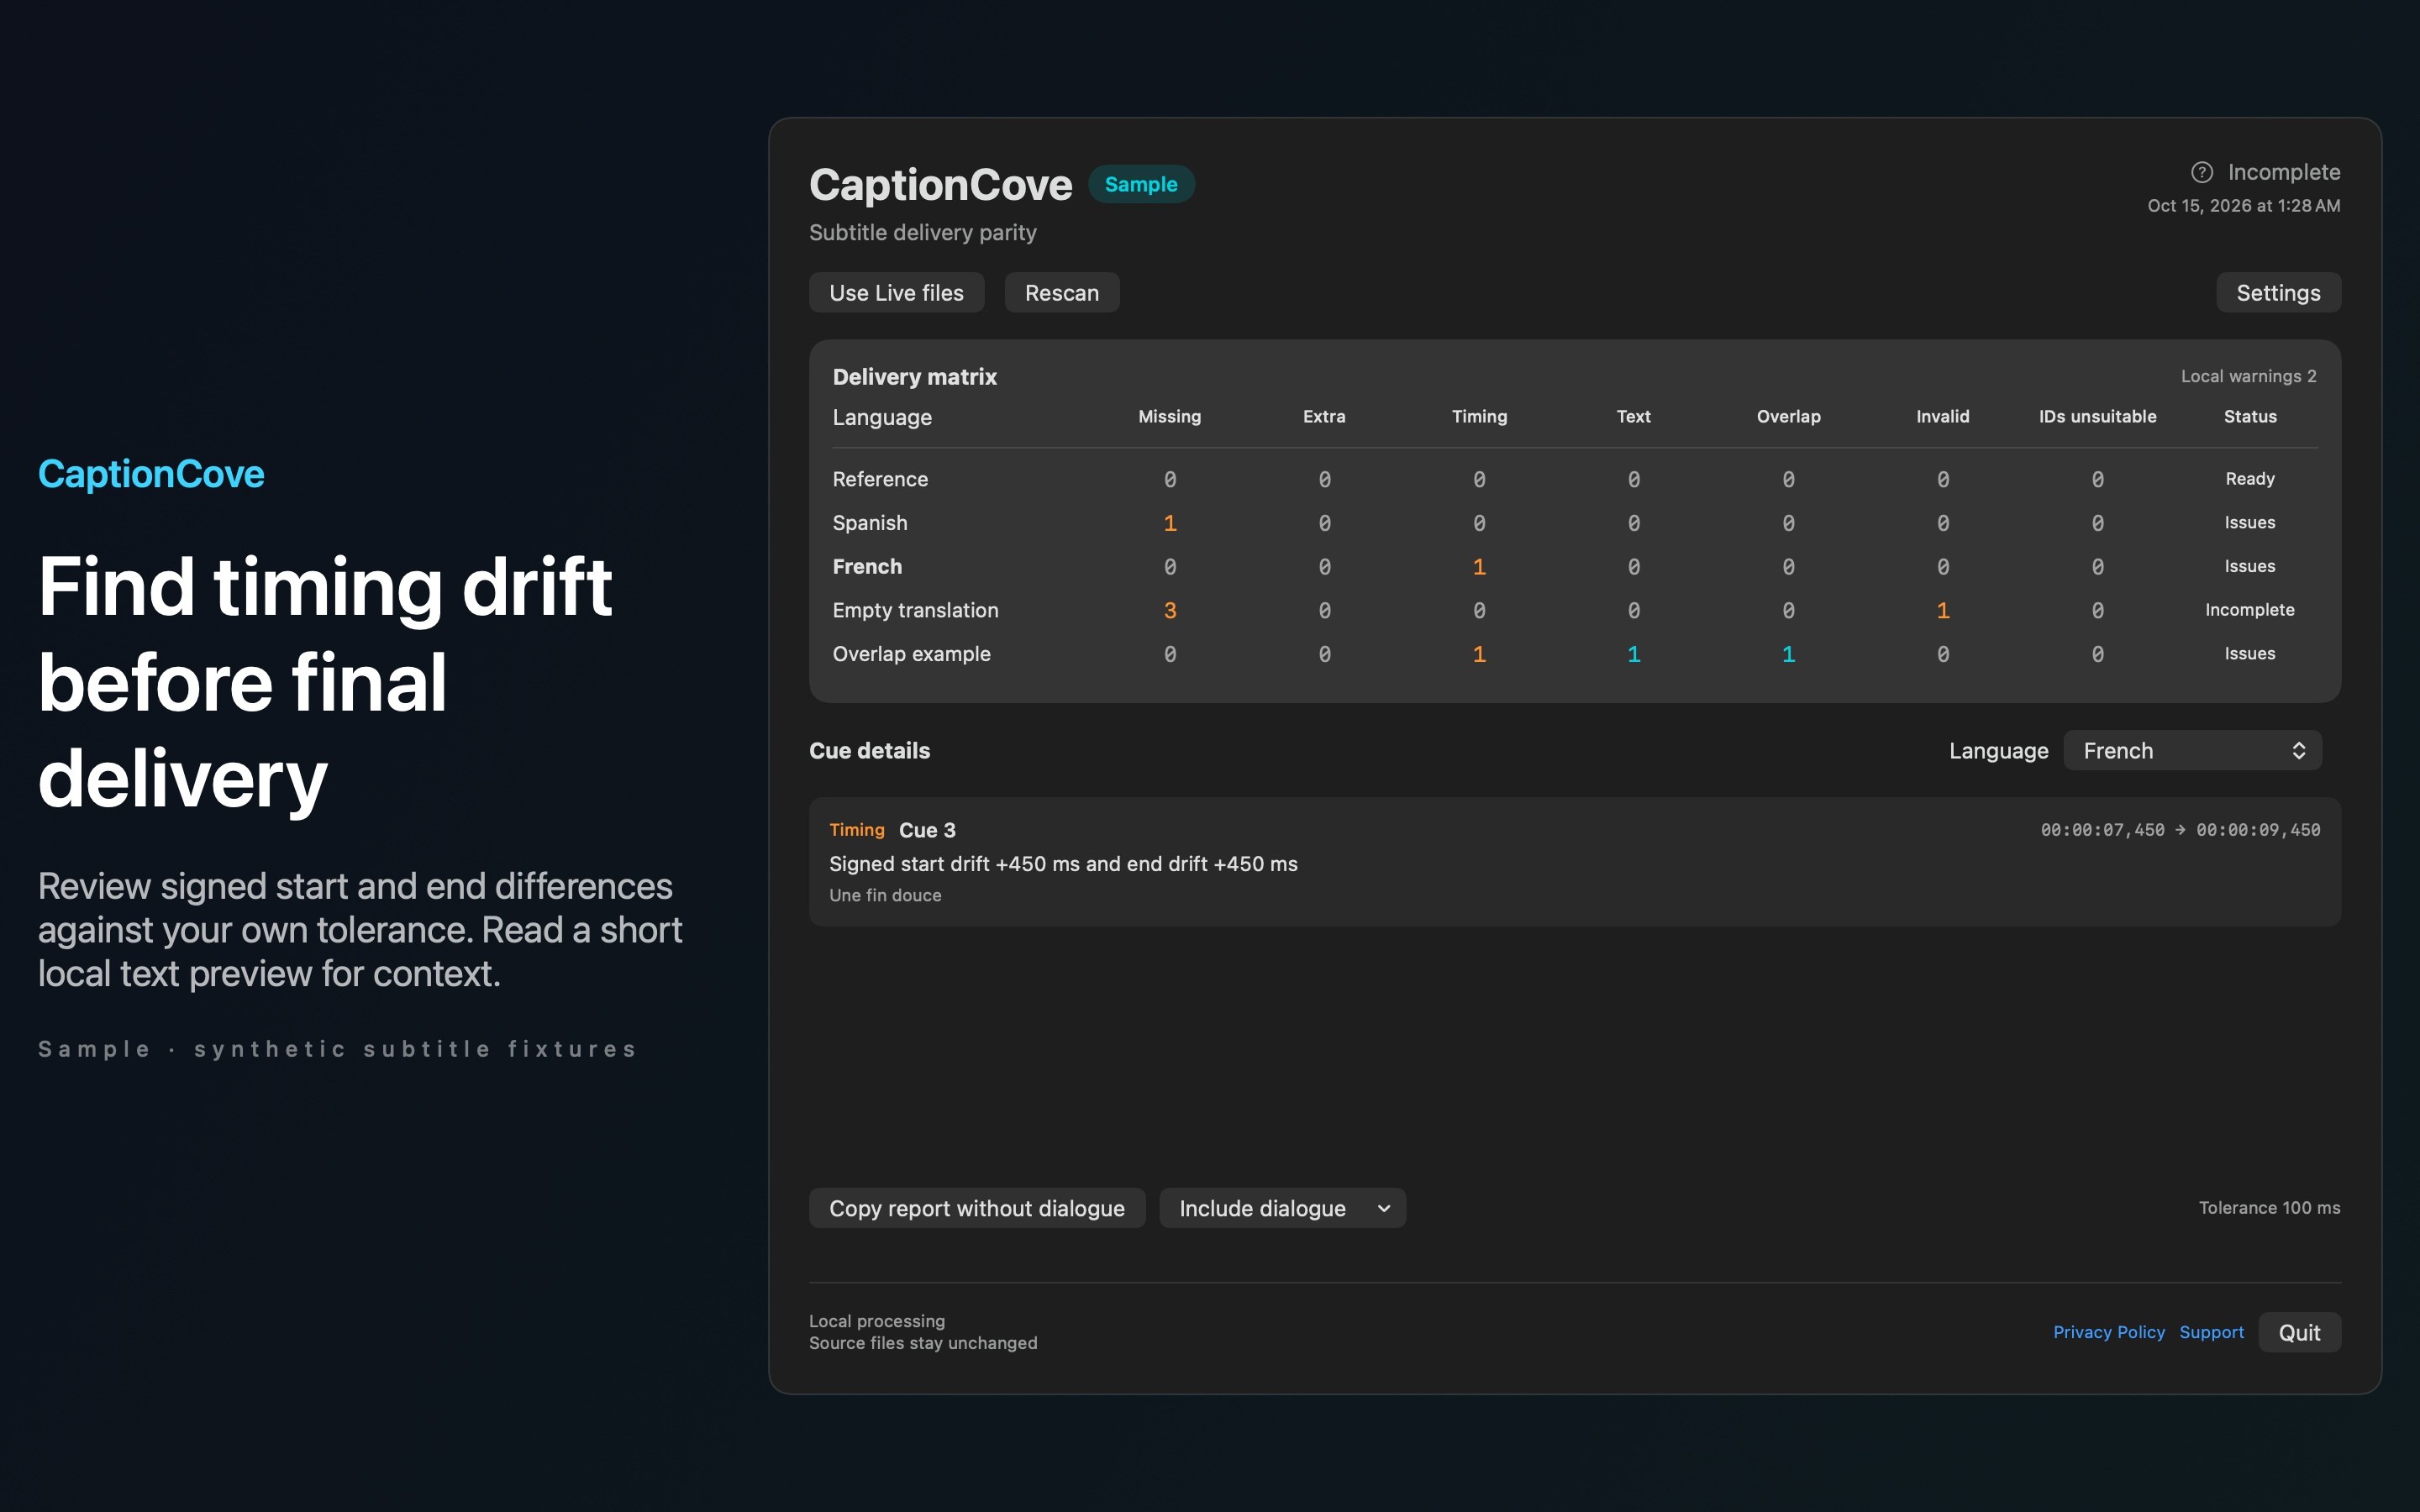Click the Ready status of Reference
2420x1512 pixels.
pyautogui.click(x=2249, y=479)
